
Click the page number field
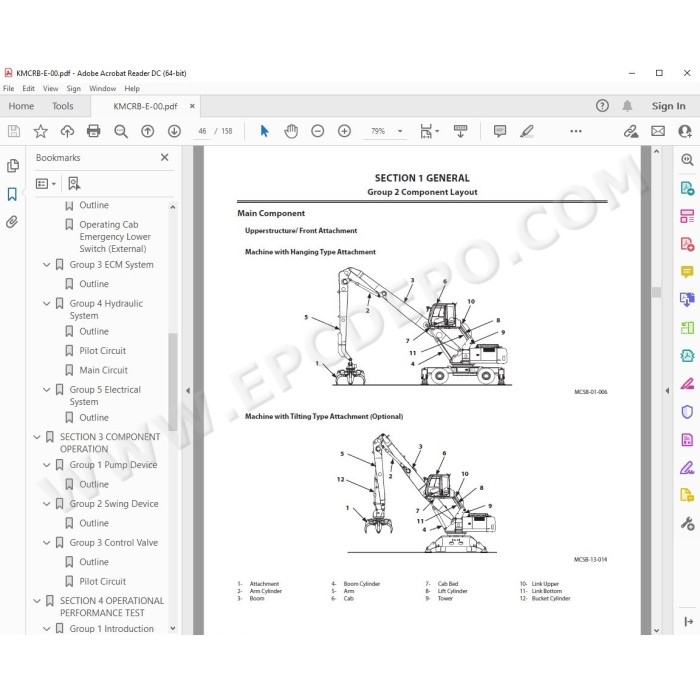pyautogui.click(x=202, y=131)
